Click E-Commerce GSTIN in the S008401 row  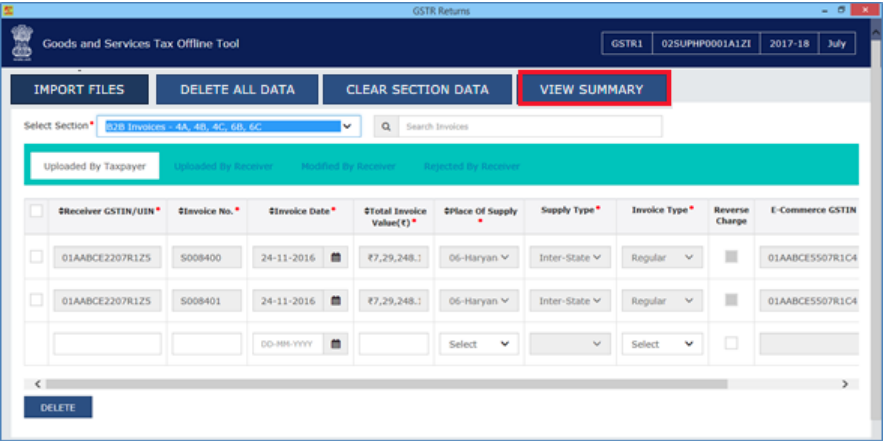(809, 301)
